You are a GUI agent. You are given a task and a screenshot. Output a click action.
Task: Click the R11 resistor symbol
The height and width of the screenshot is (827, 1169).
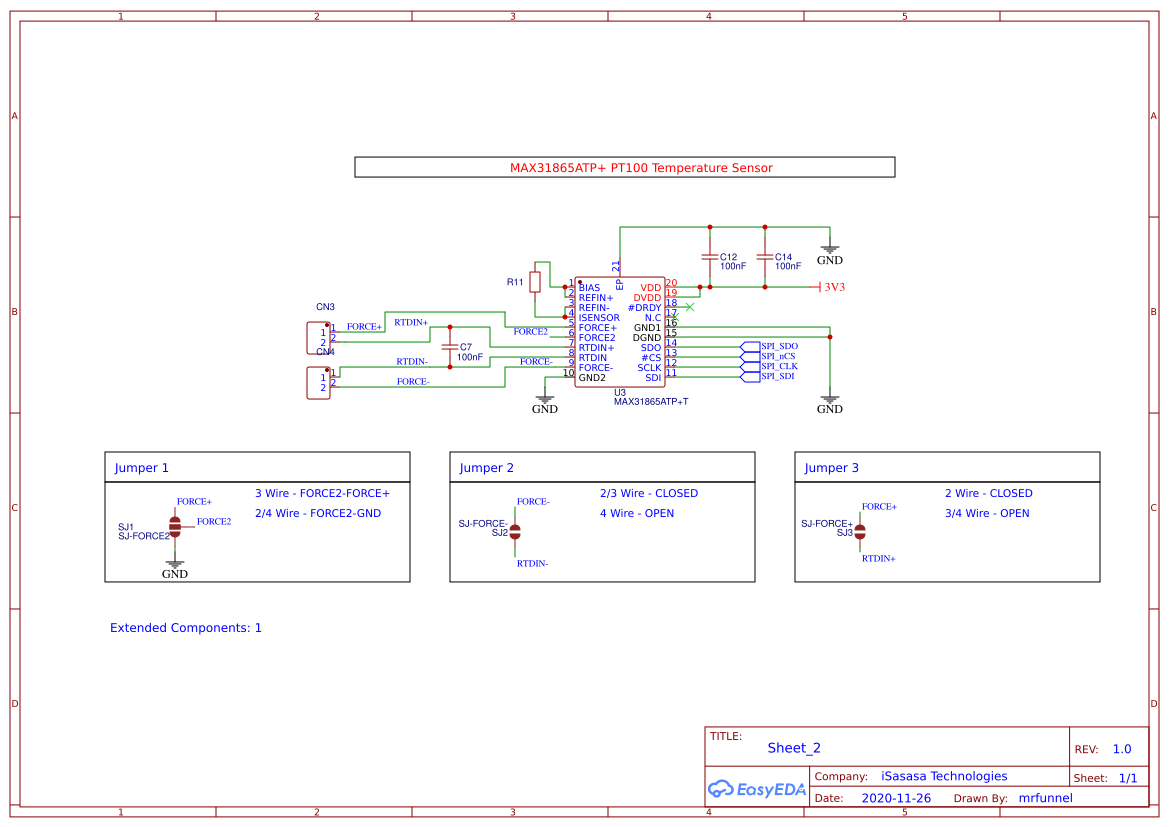(536, 281)
